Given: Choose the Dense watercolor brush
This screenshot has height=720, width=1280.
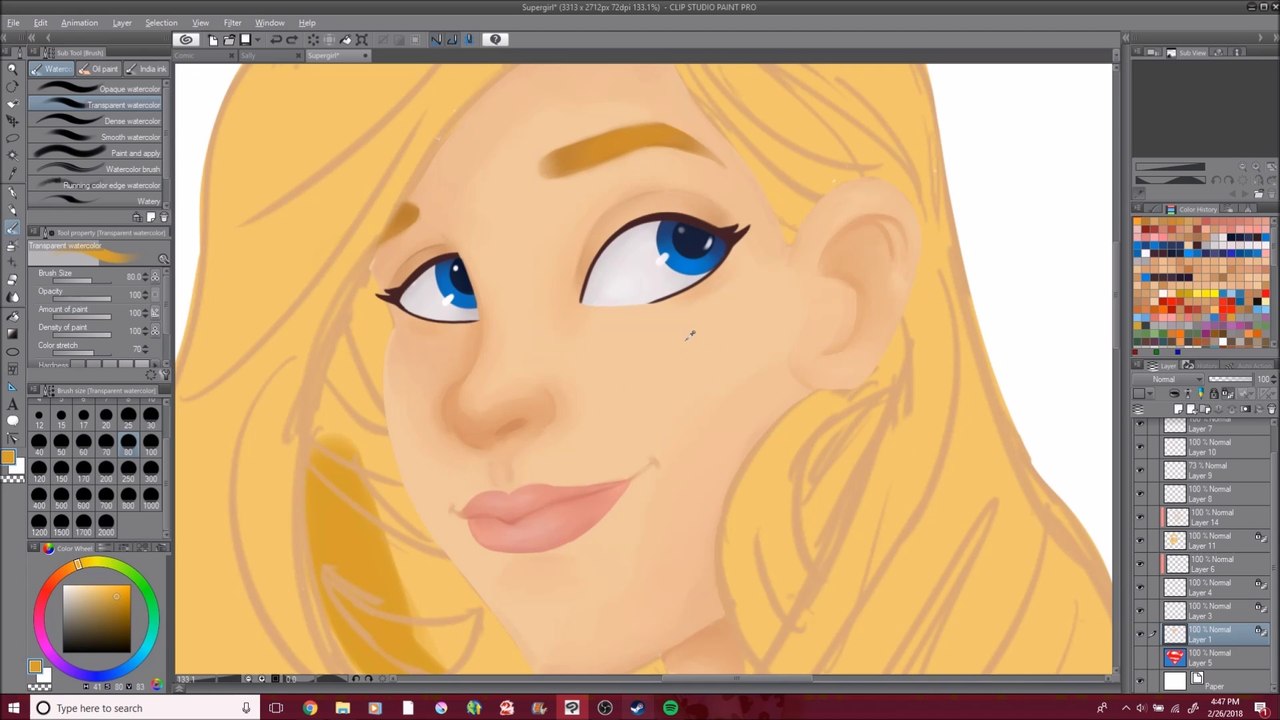Looking at the screenshot, I should click(x=96, y=121).
